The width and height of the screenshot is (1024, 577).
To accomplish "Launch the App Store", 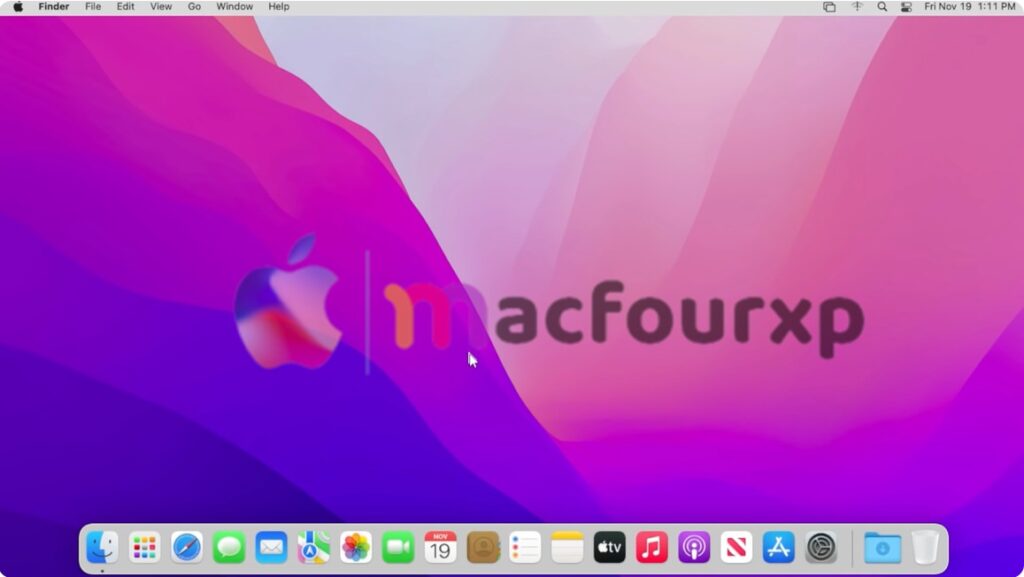I will coord(778,547).
